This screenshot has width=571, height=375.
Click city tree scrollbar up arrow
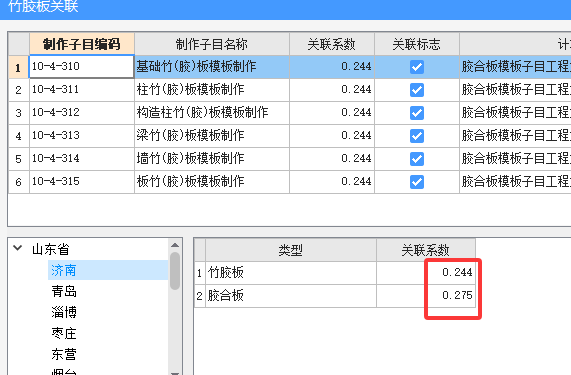coord(175,245)
